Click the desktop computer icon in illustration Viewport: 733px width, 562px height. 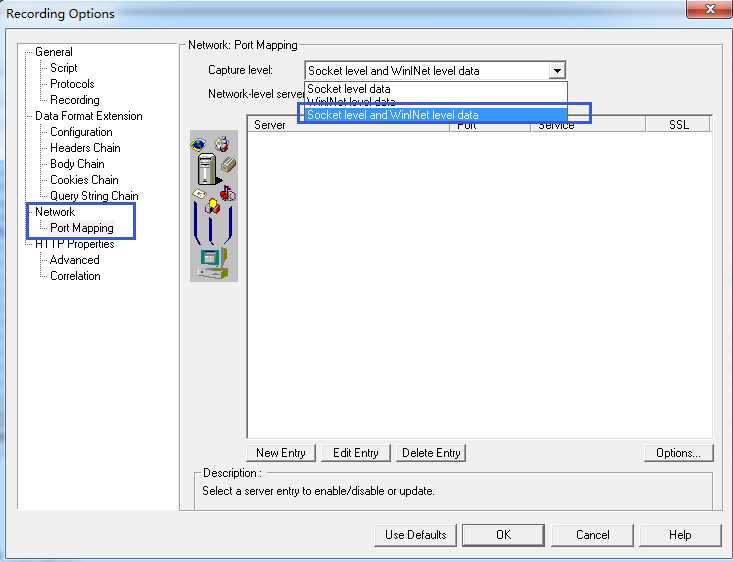214,263
